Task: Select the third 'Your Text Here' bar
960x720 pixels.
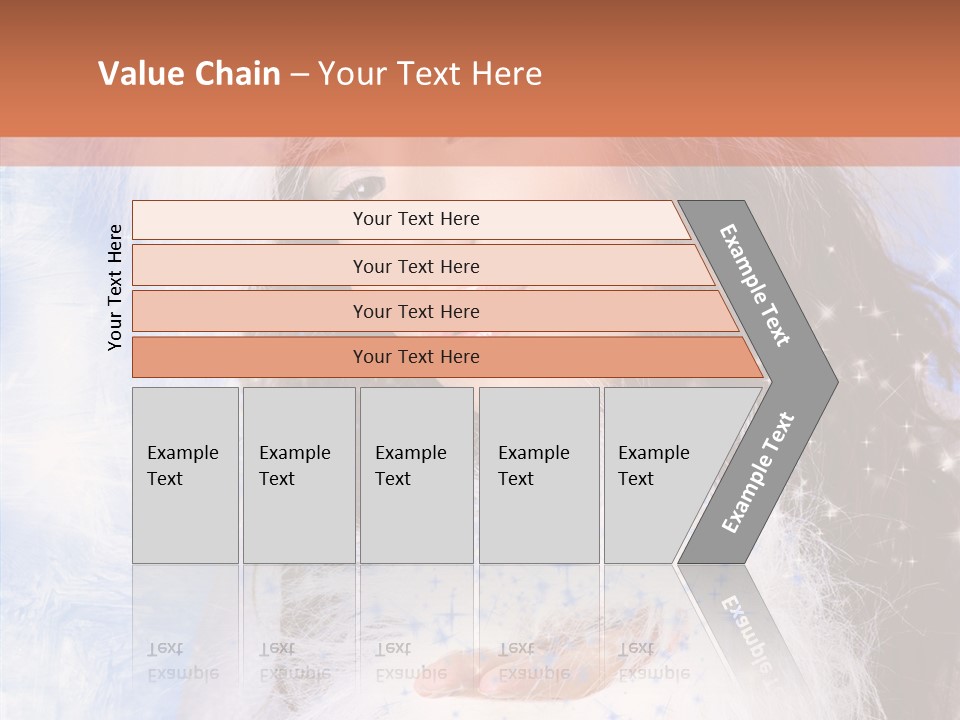Action: pos(415,311)
